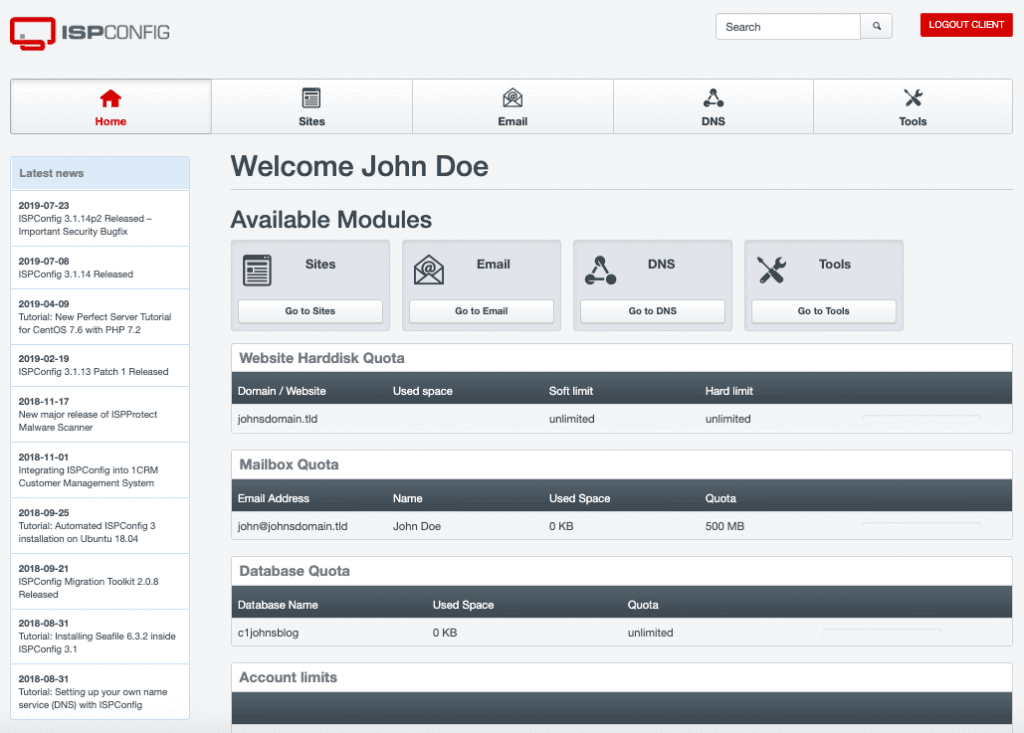Click the magnifier search button

(x=877, y=27)
